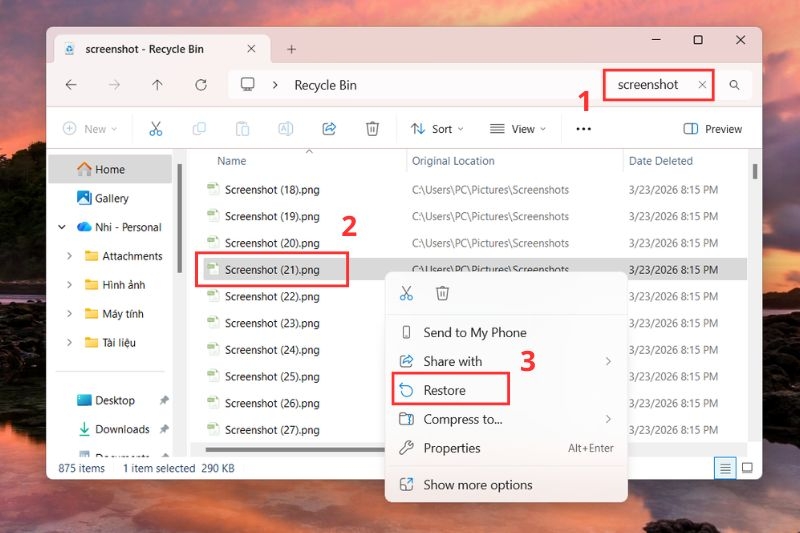Go back with the left arrow
The height and width of the screenshot is (533, 800).
pos(71,85)
